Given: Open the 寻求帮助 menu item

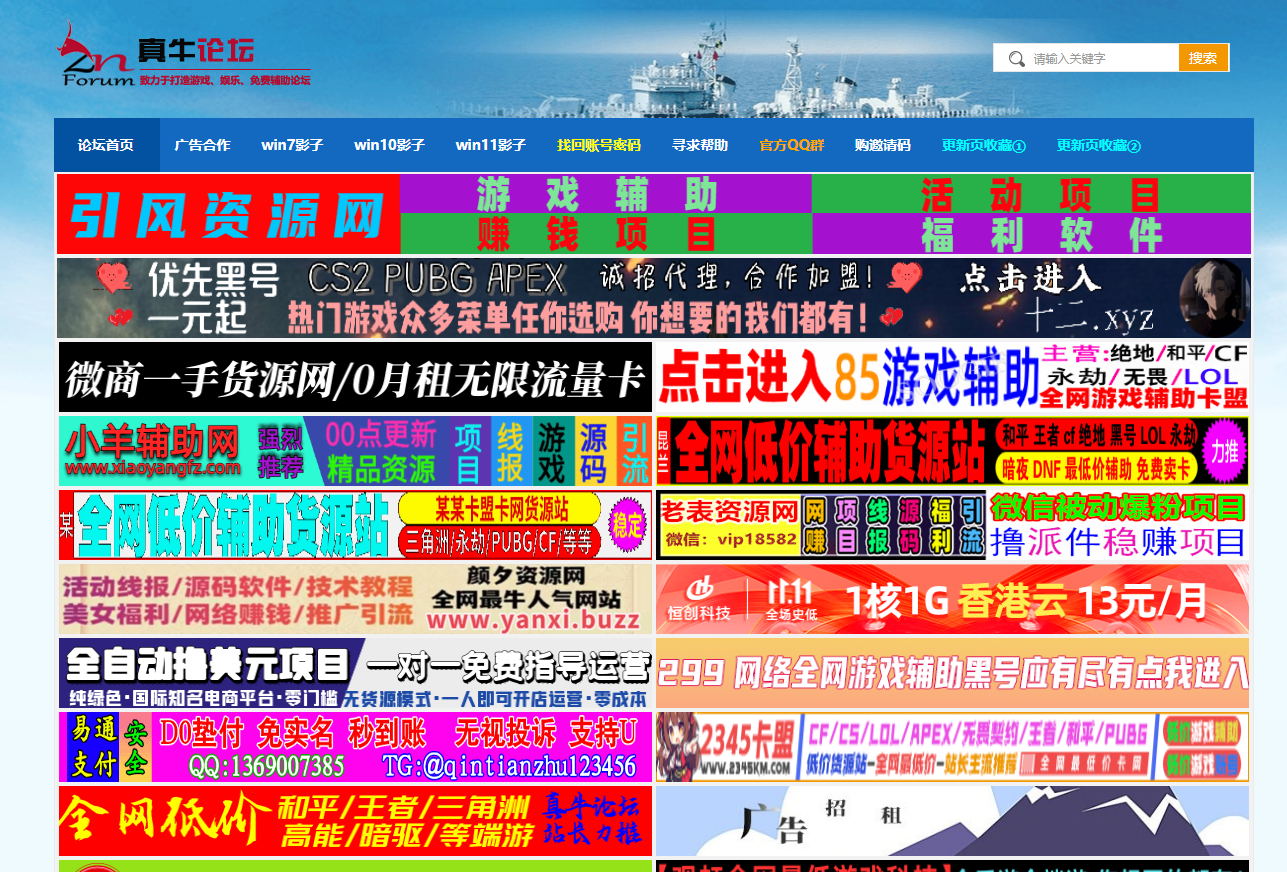Looking at the screenshot, I should coord(700,145).
